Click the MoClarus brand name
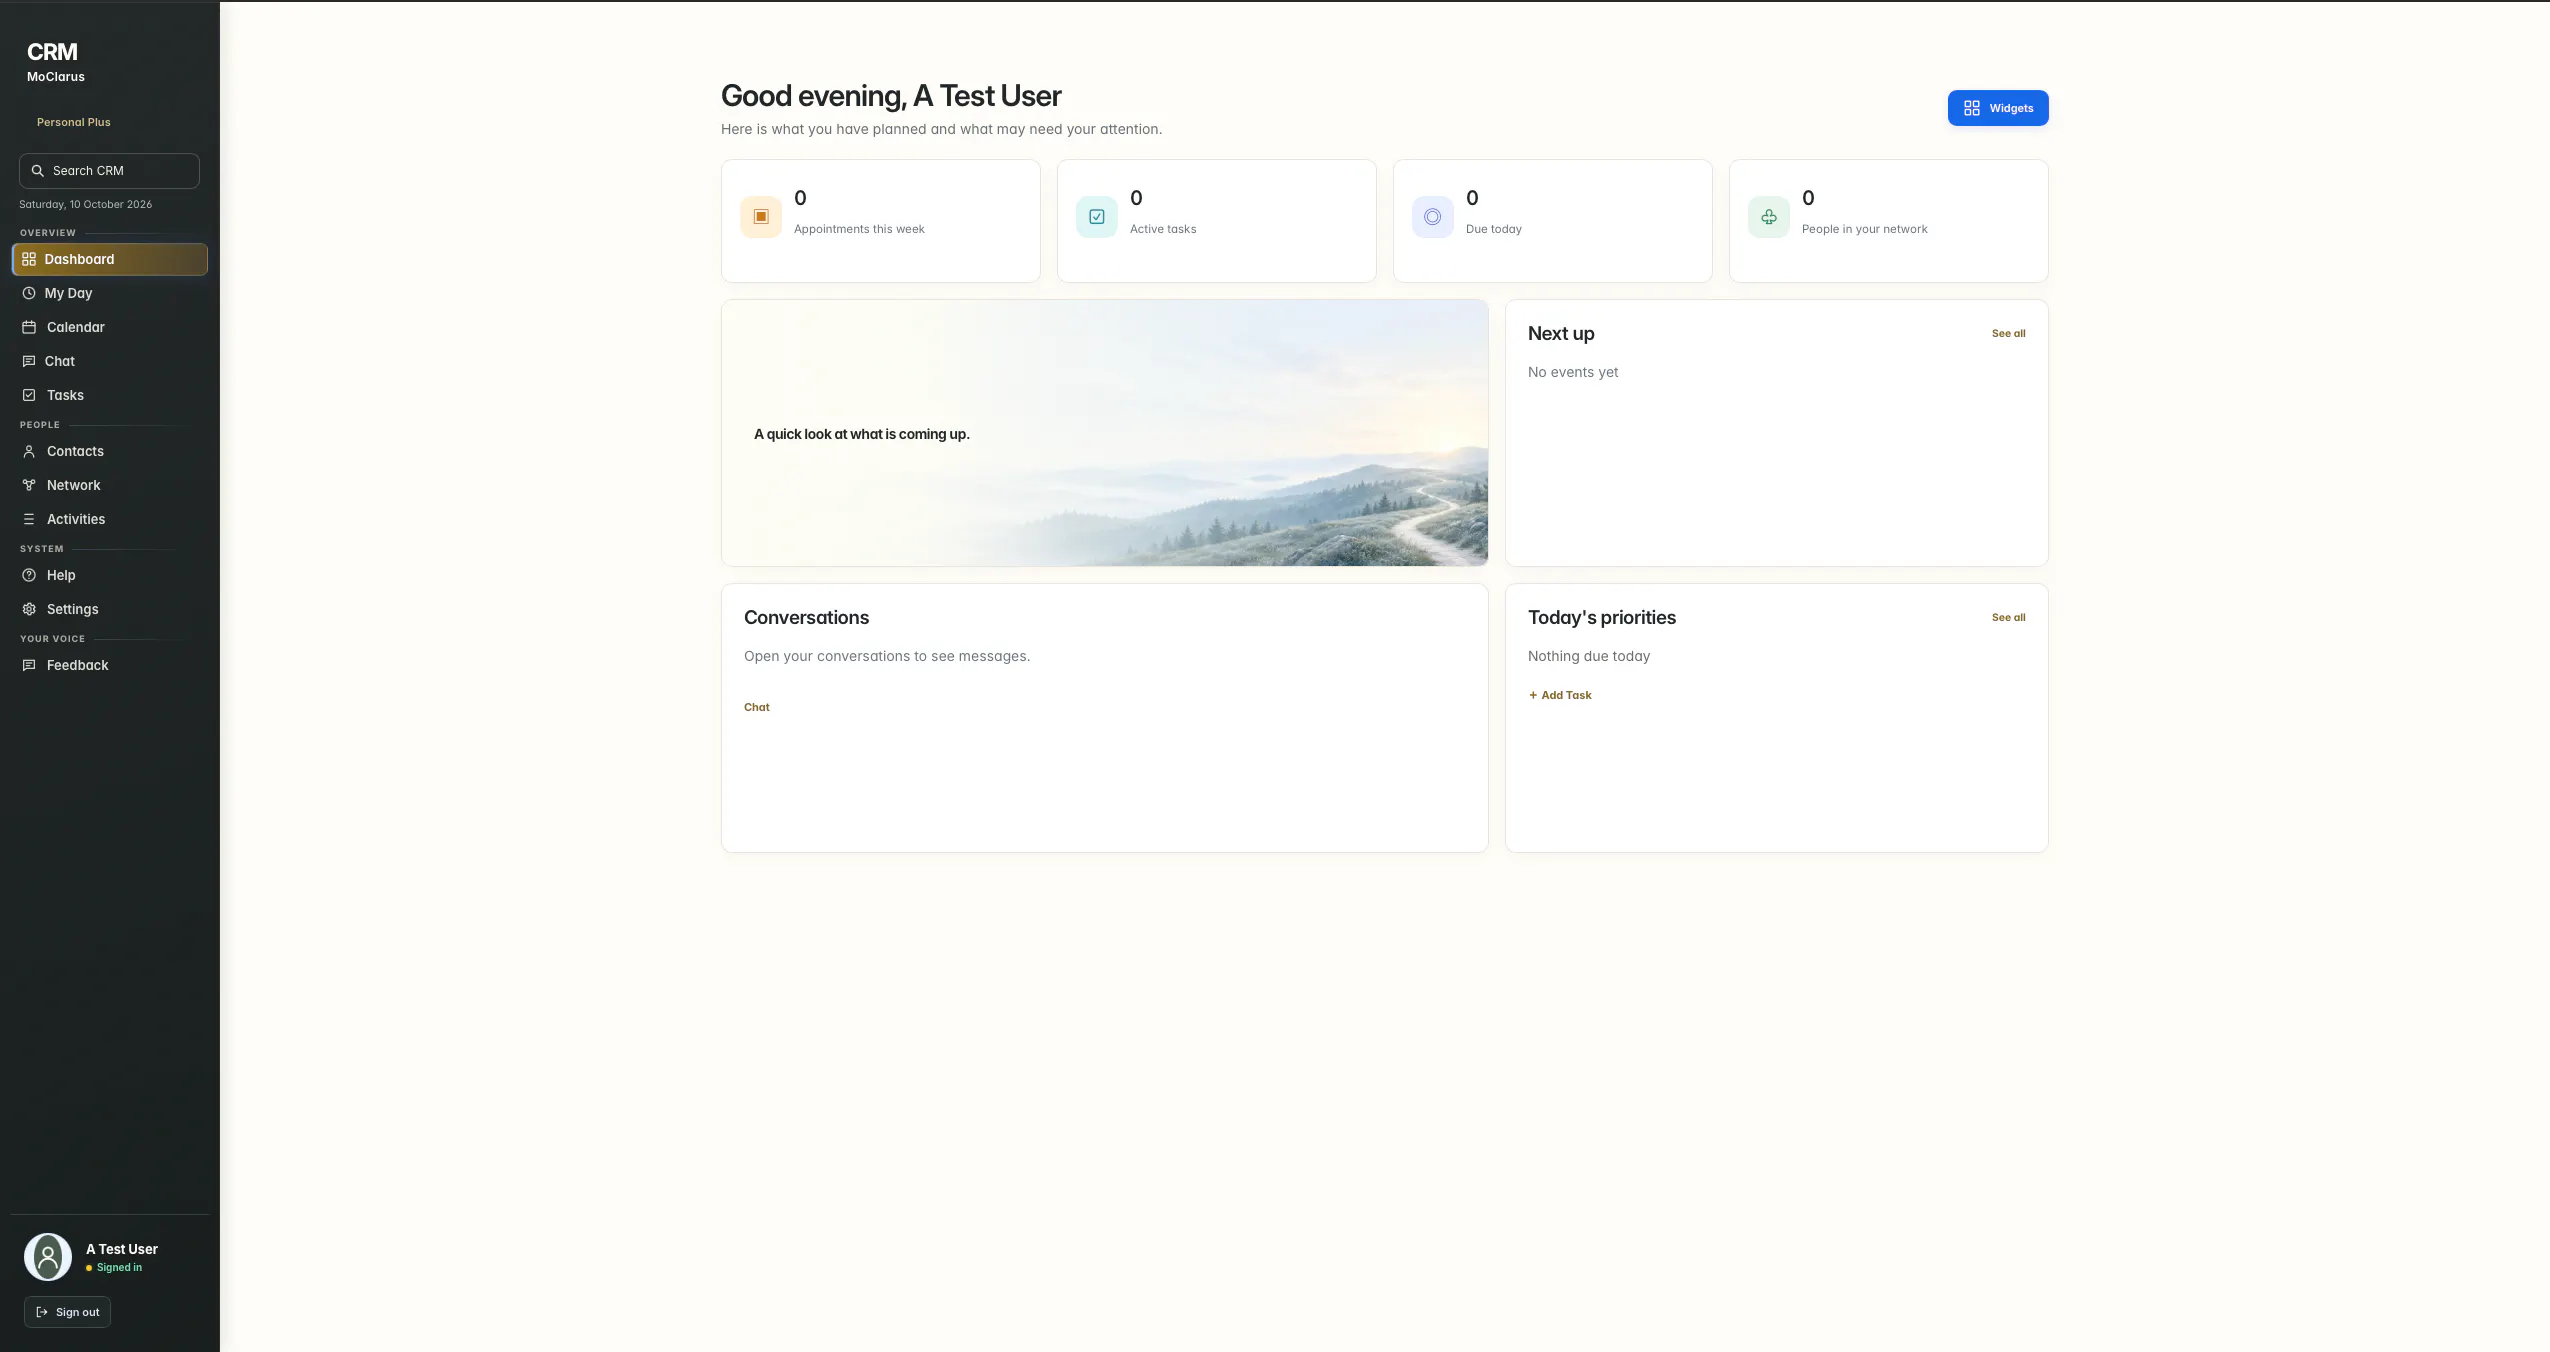 point(56,77)
